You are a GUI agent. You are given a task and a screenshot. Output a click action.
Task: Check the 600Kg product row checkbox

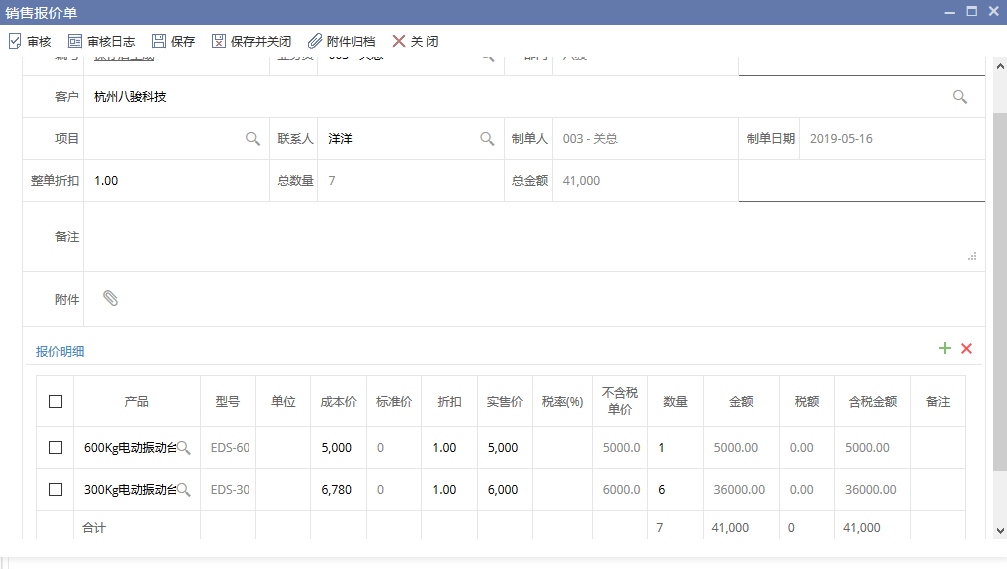56,448
